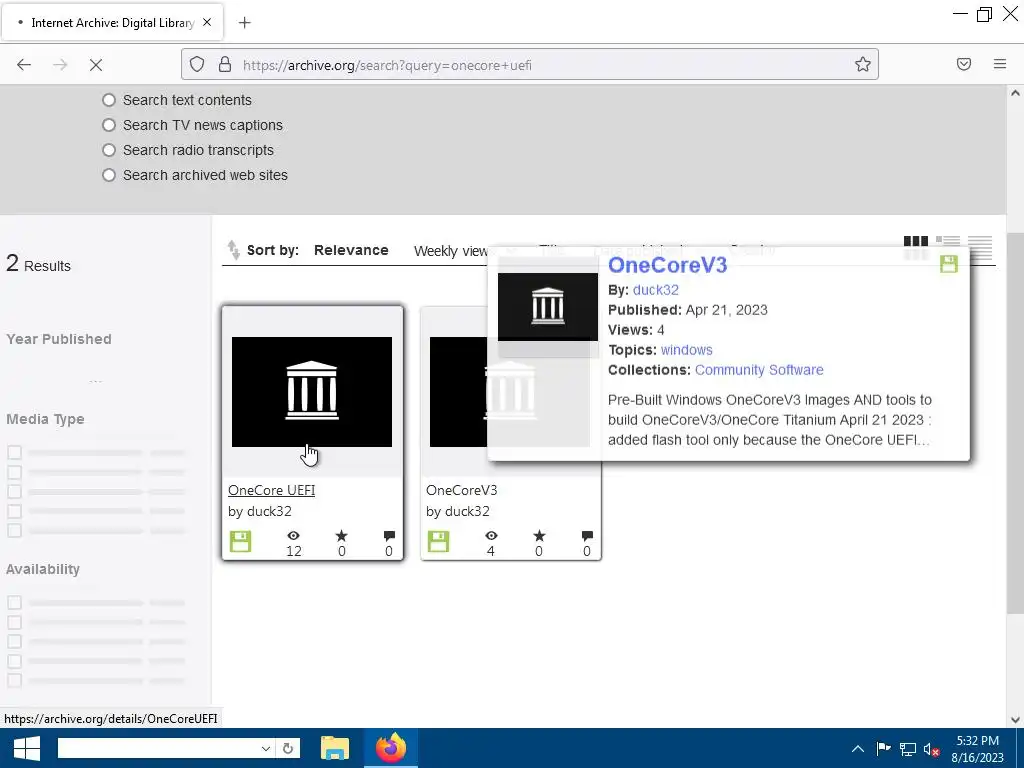The image size is (1024, 768).
Task: Click the taskbar address input field
Action: coord(158,748)
